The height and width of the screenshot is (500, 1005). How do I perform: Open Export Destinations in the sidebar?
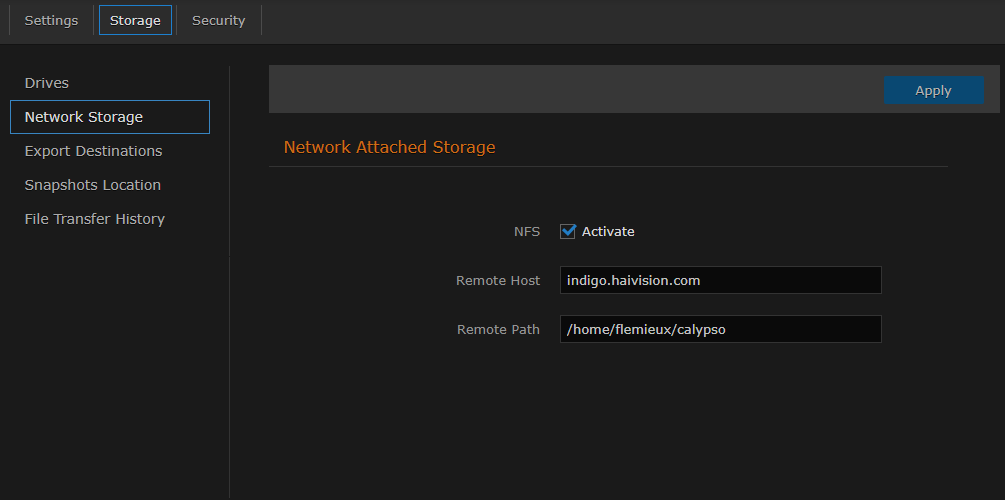(93, 151)
